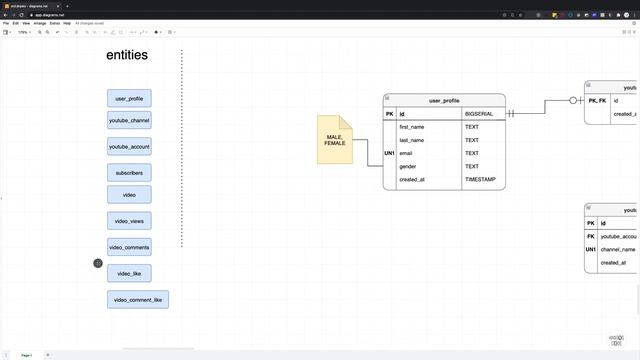
Task: Click the All changes saved status
Action: 89,23
